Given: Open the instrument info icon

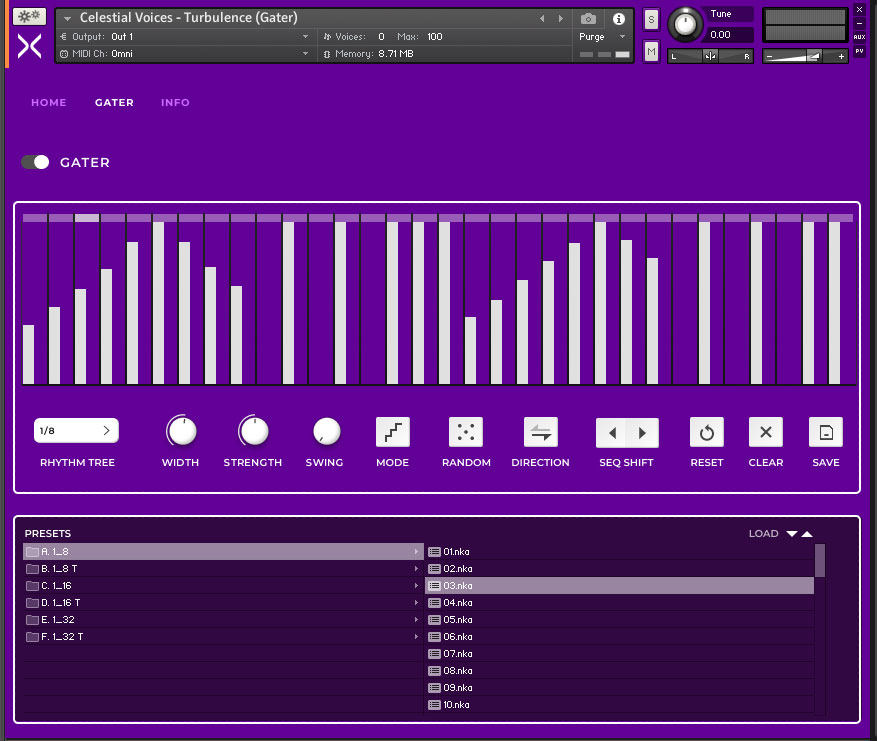Looking at the screenshot, I should [619, 19].
